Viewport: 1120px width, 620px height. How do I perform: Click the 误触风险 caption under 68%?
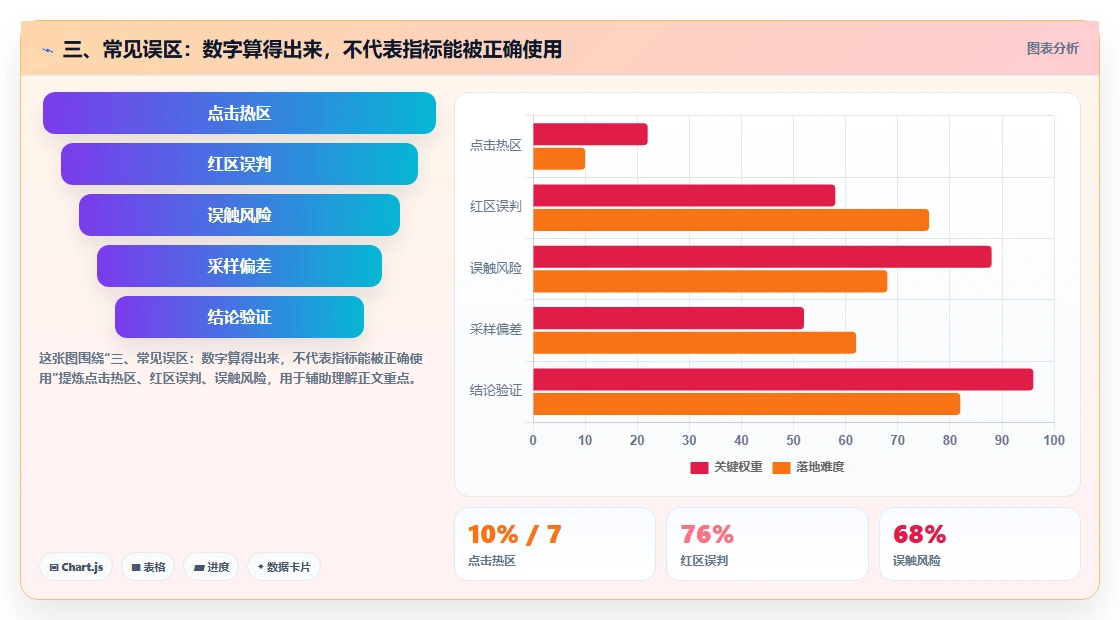916,561
